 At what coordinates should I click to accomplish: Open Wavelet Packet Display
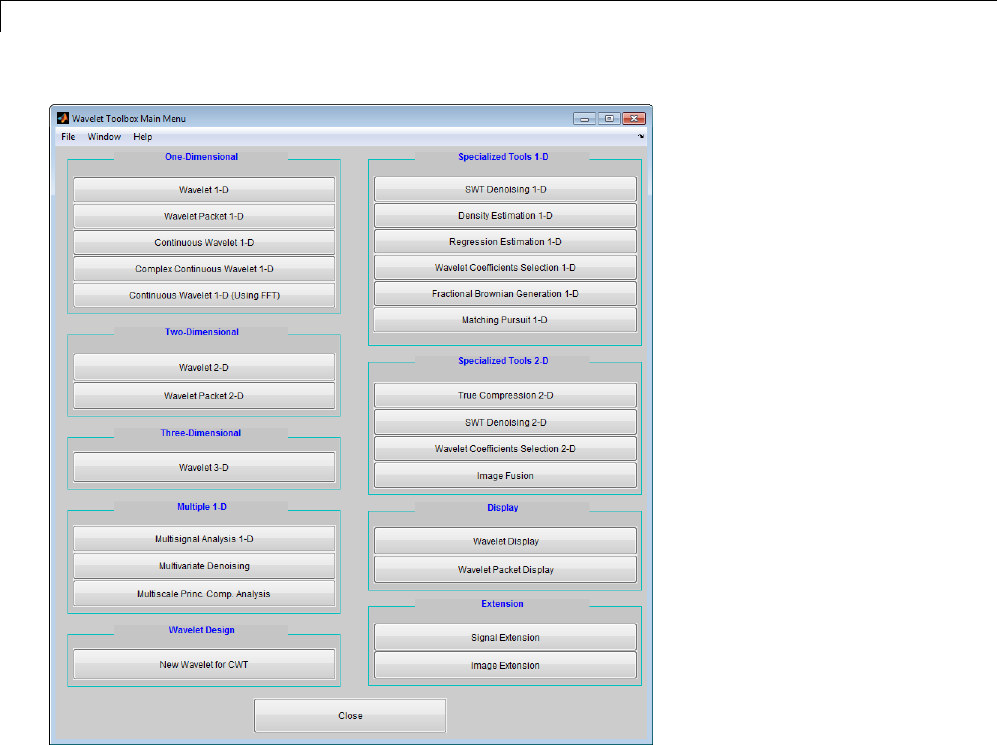[505, 570]
